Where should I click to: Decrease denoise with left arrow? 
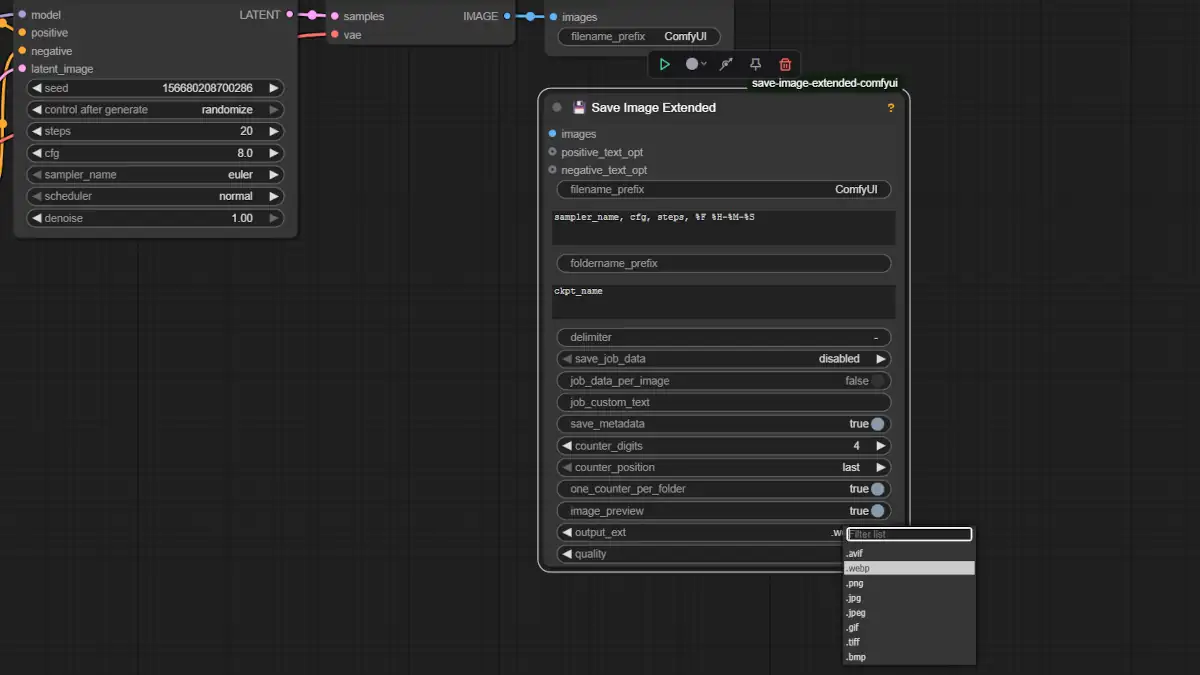click(x=37, y=218)
